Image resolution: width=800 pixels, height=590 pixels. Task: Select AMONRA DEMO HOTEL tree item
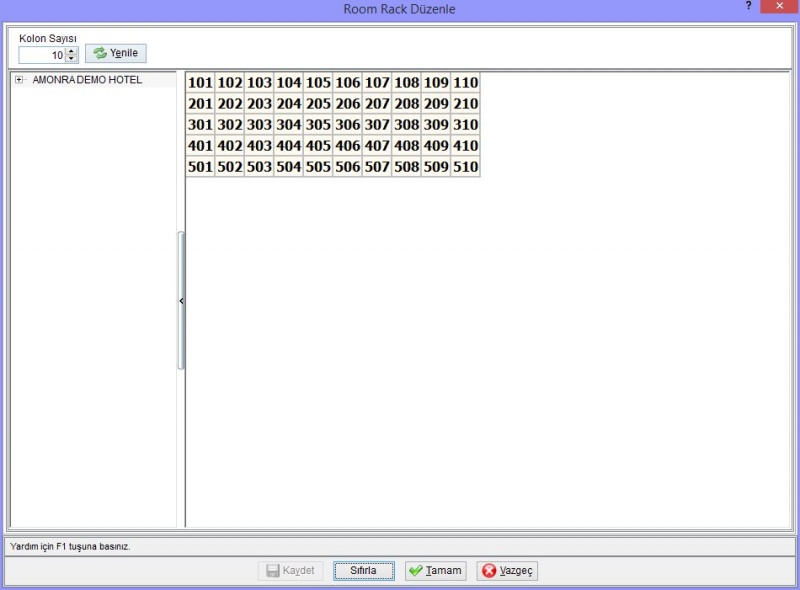click(x=87, y=80)
